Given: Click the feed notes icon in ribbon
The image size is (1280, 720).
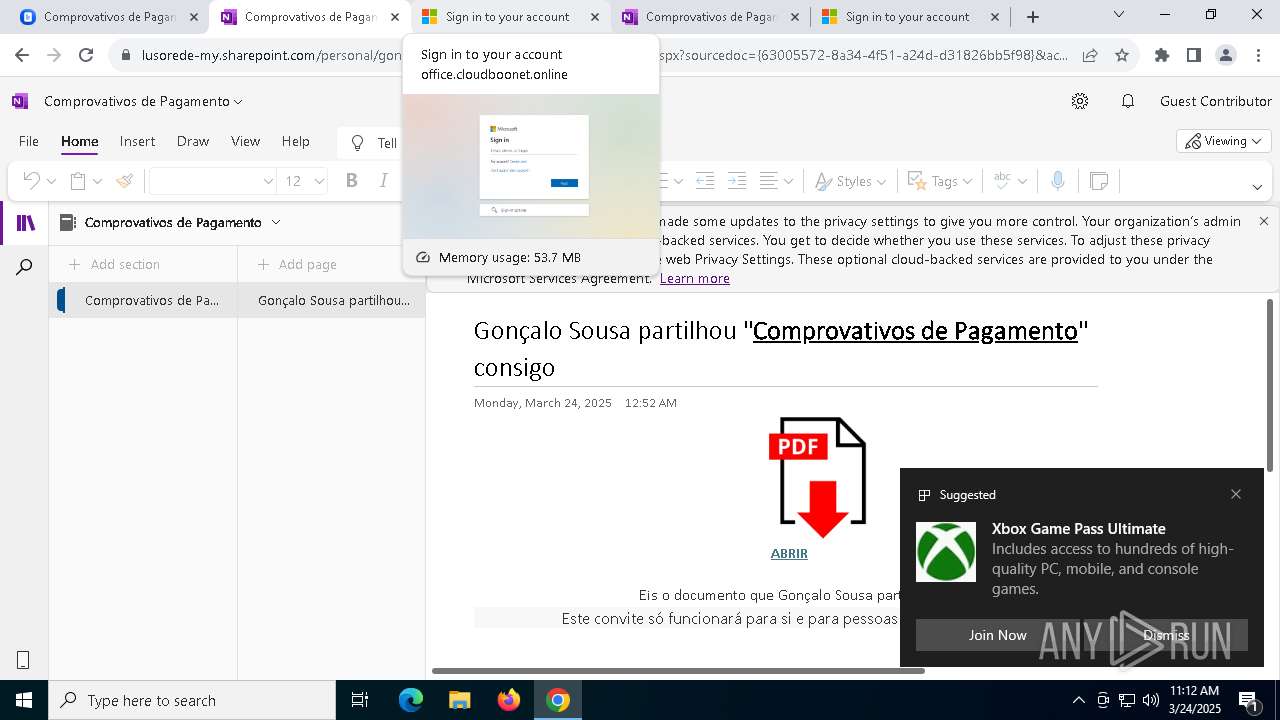Looking at the screenshot, I should tap(1099, 181).
